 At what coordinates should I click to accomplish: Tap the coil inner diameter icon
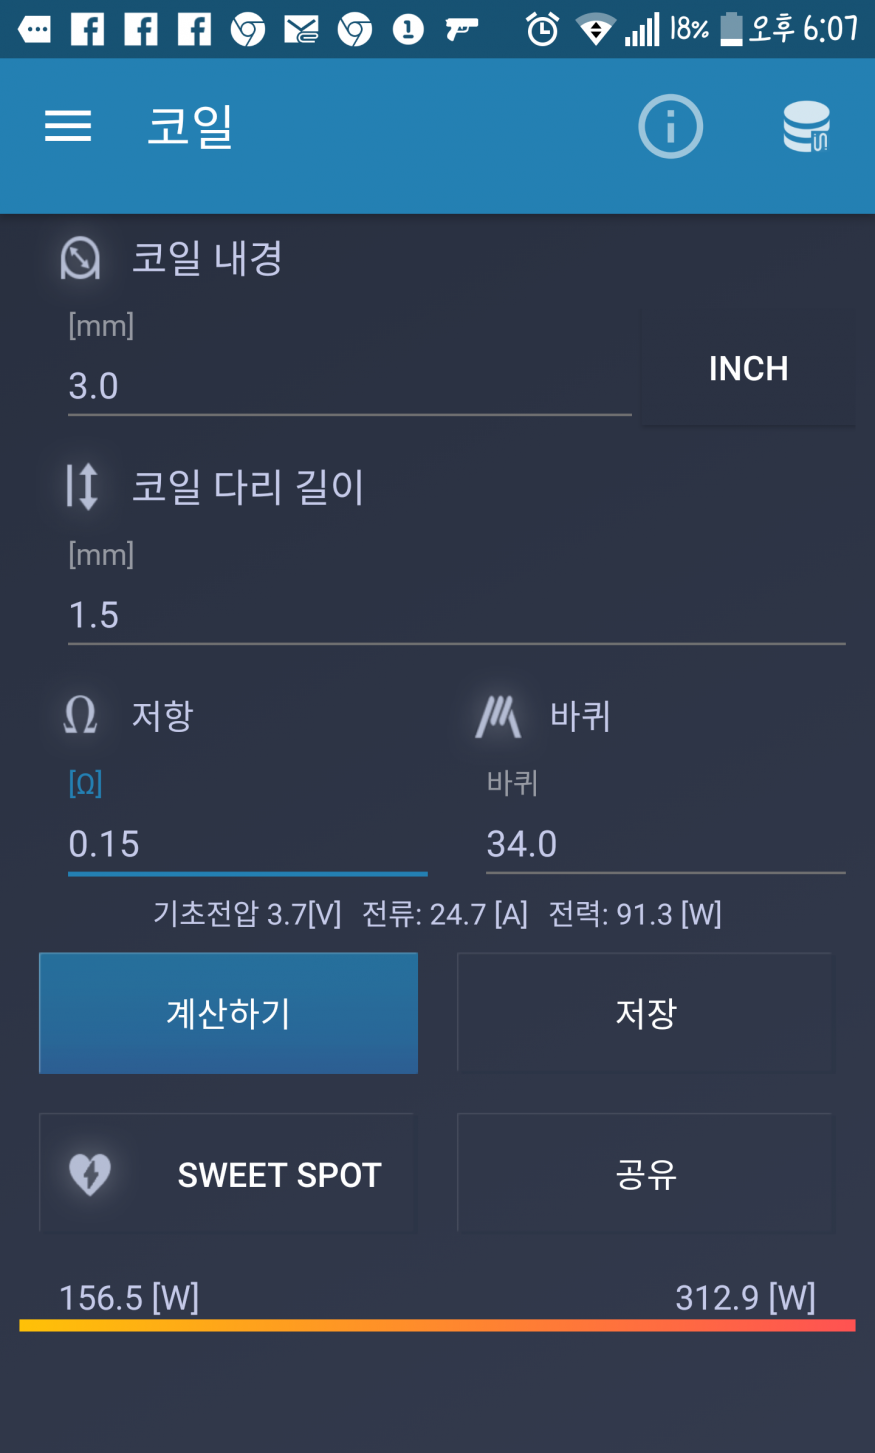coord(80,258)
